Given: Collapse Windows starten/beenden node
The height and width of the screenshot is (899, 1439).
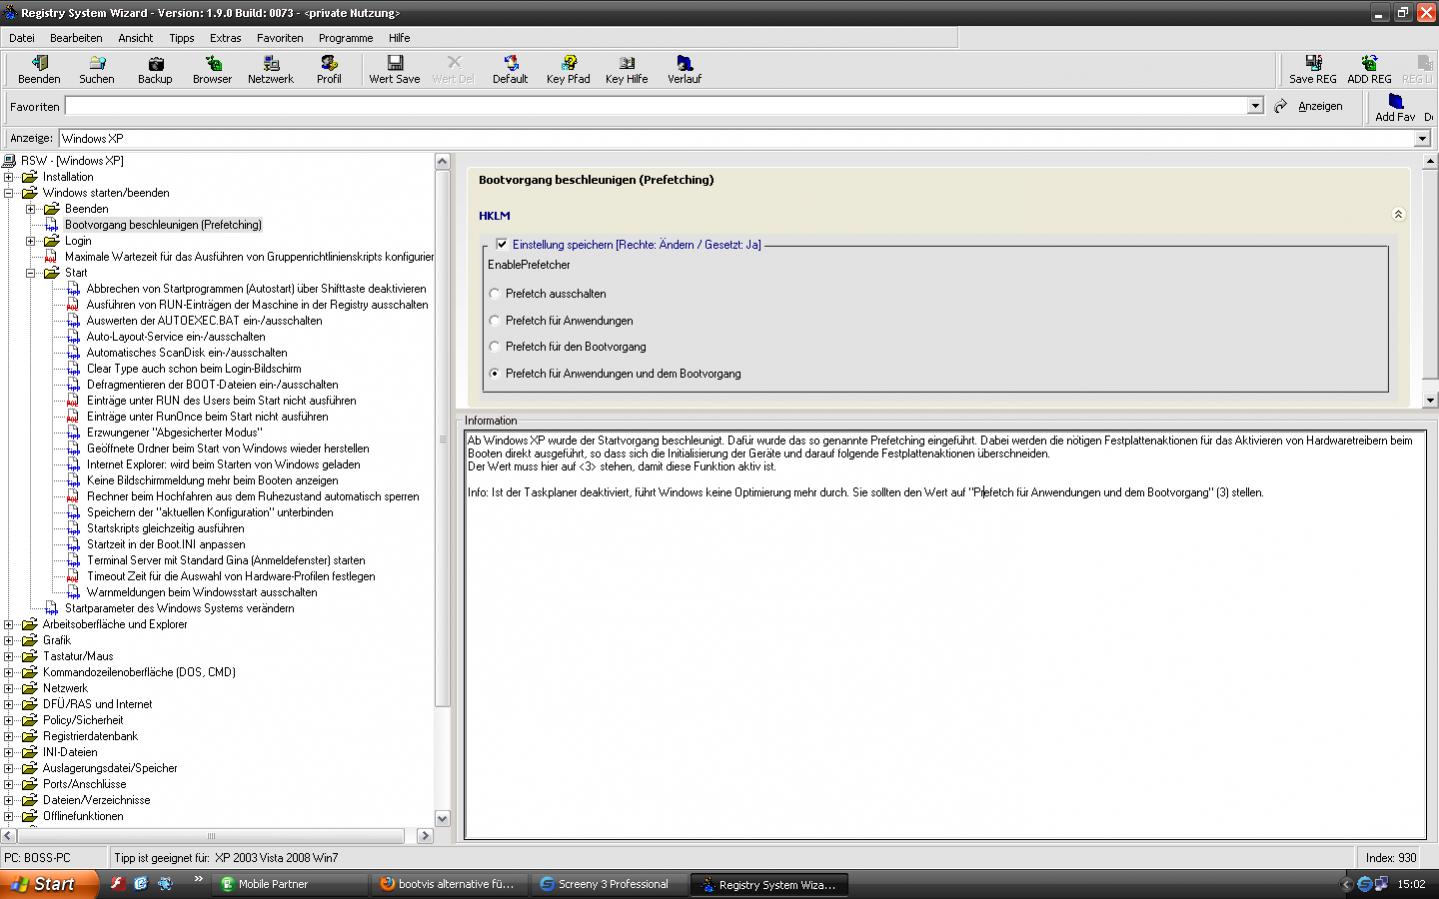Looking at the screenshot, I should tap(9, 193).
